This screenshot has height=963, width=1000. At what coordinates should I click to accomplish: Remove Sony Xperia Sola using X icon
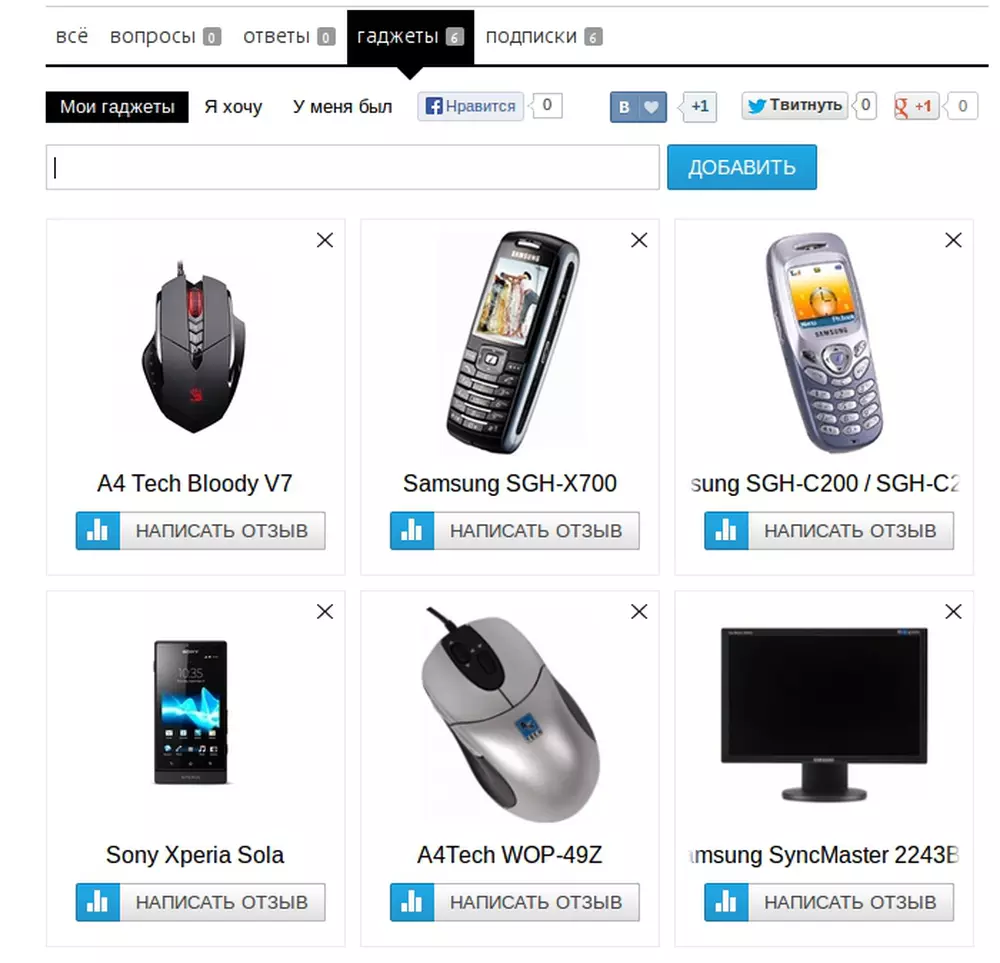(325, 612)
